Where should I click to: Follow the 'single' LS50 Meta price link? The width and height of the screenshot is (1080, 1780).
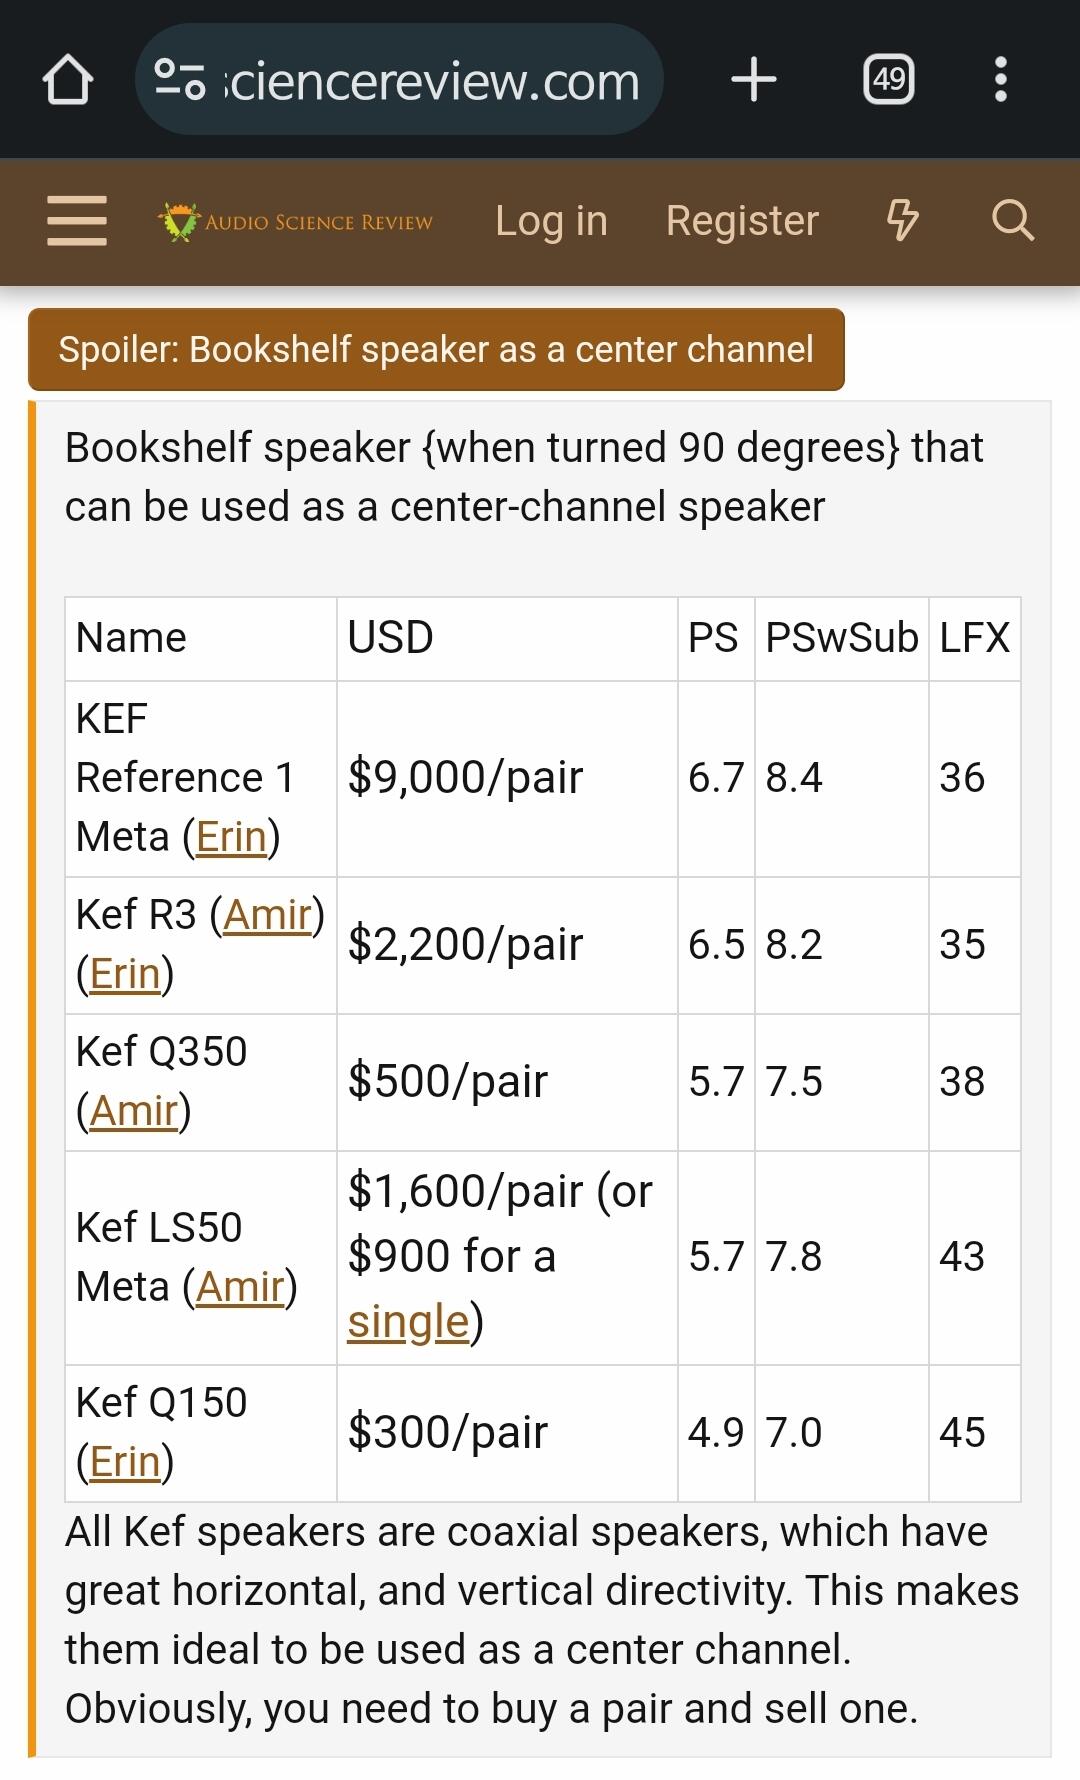pos(408,1322)
